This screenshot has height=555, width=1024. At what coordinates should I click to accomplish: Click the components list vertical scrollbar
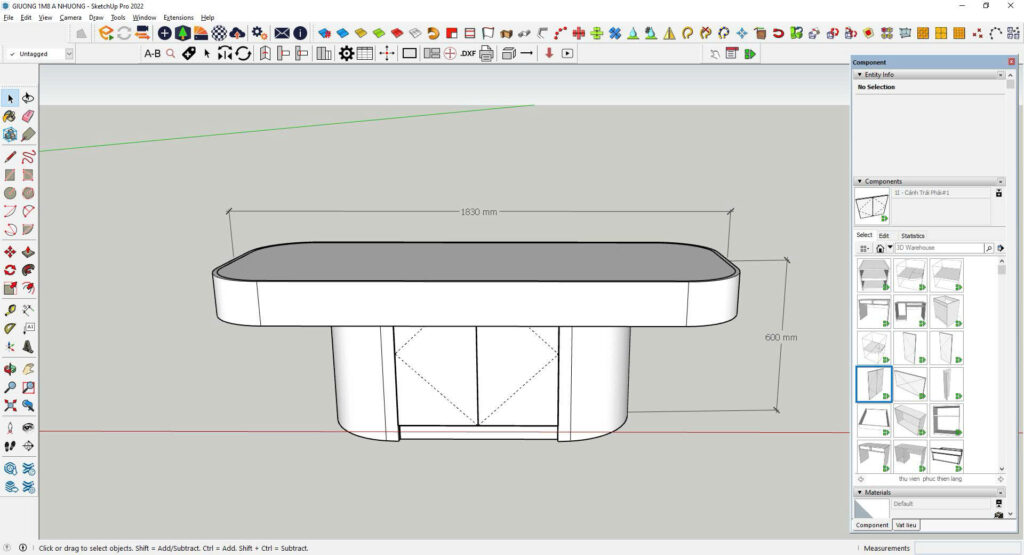[x=1001, y=364]
